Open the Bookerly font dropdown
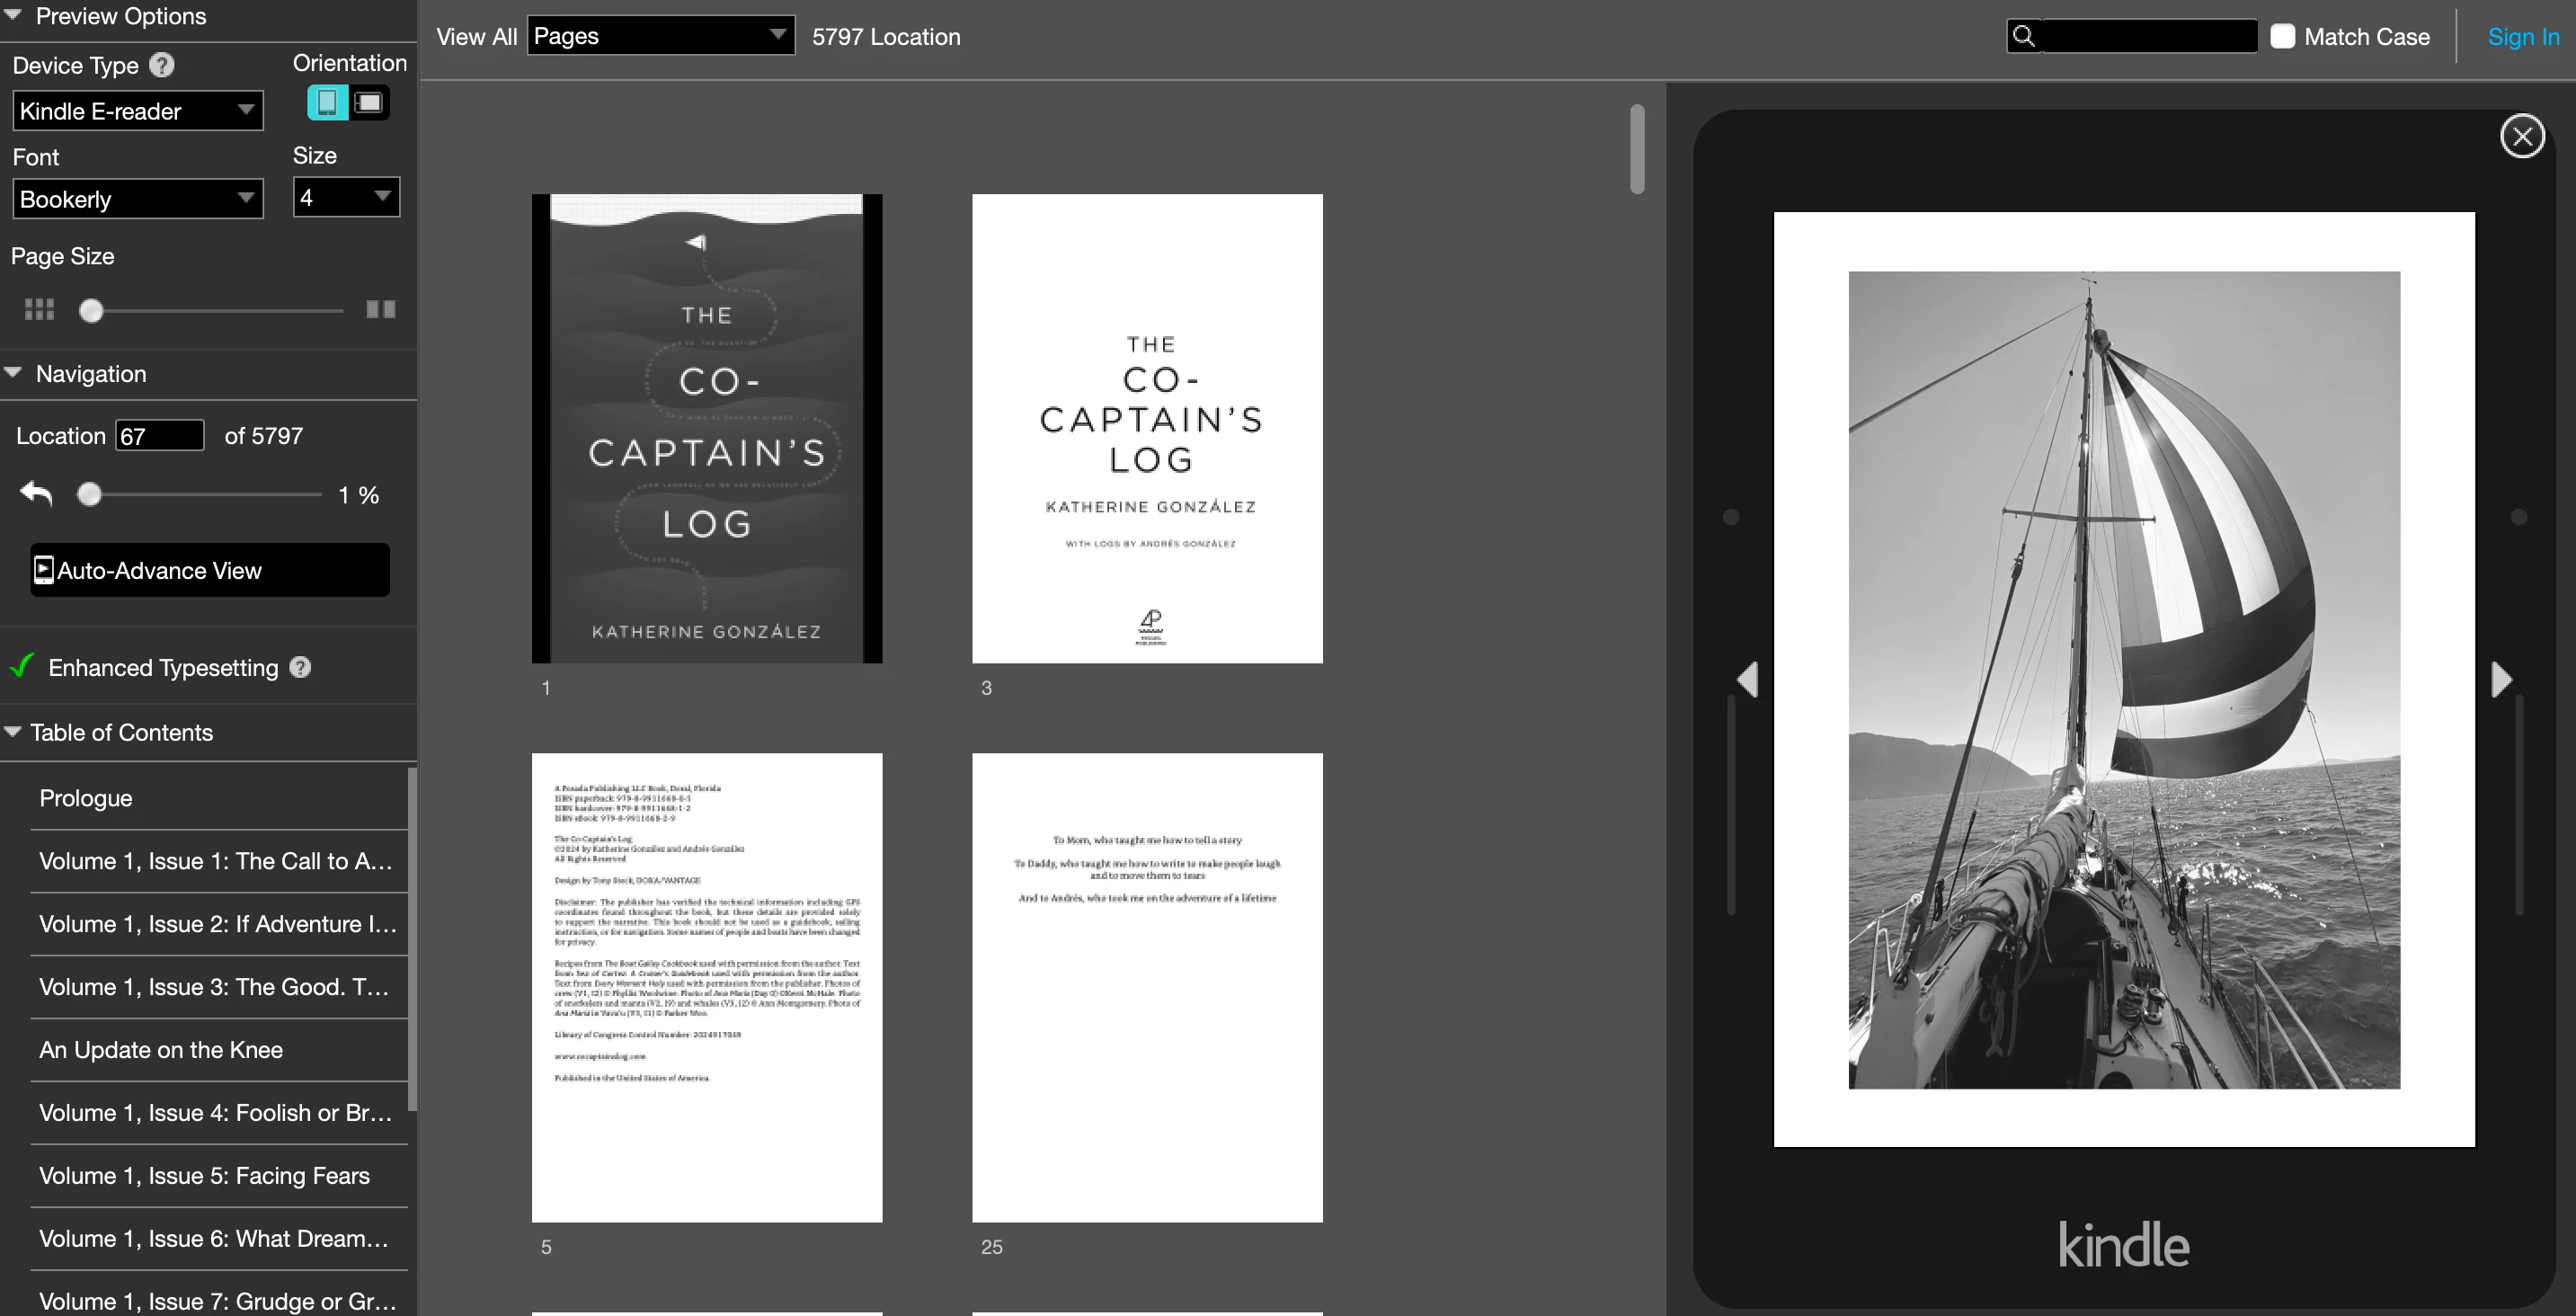 pos(138,199)
